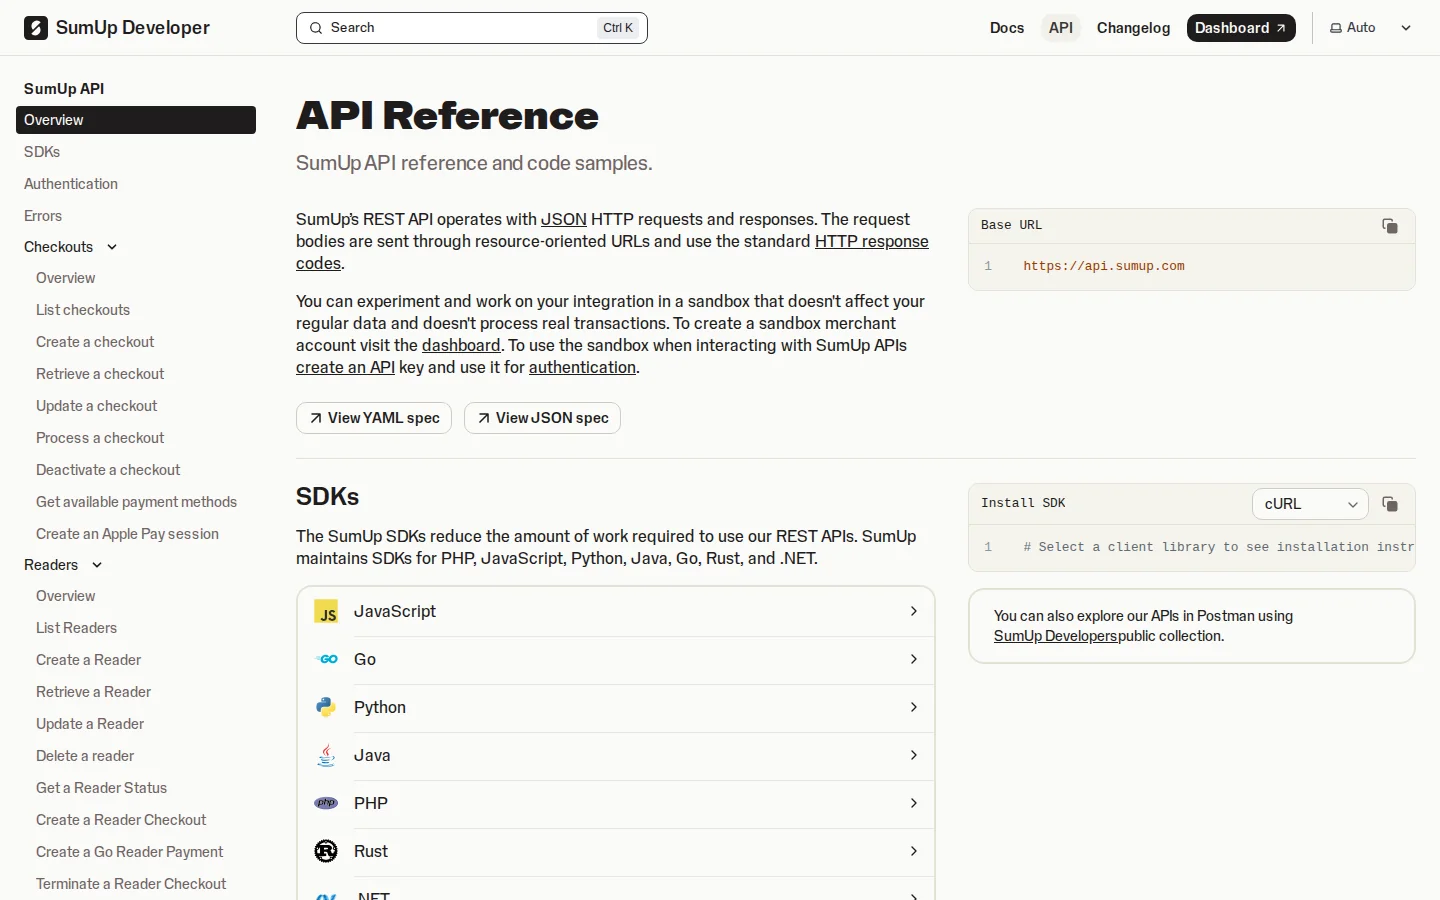The image size is (1440, 900).
Task: Open Overview under Readers
Action: coord(66,596)
